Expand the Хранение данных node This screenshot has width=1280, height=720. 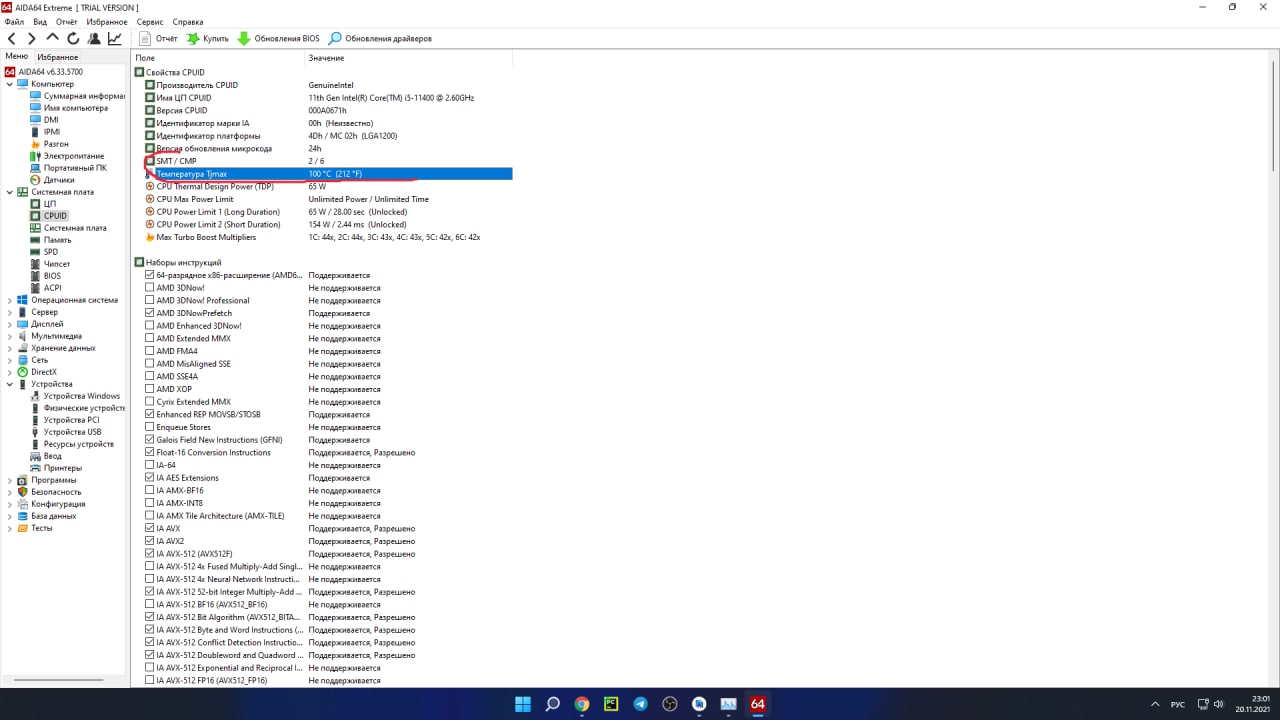tap(10, 348)
